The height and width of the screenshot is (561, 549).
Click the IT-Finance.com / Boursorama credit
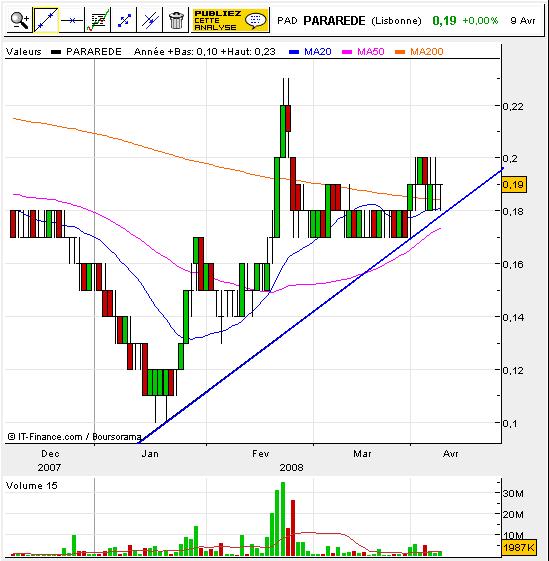click(x=74, y=436)
